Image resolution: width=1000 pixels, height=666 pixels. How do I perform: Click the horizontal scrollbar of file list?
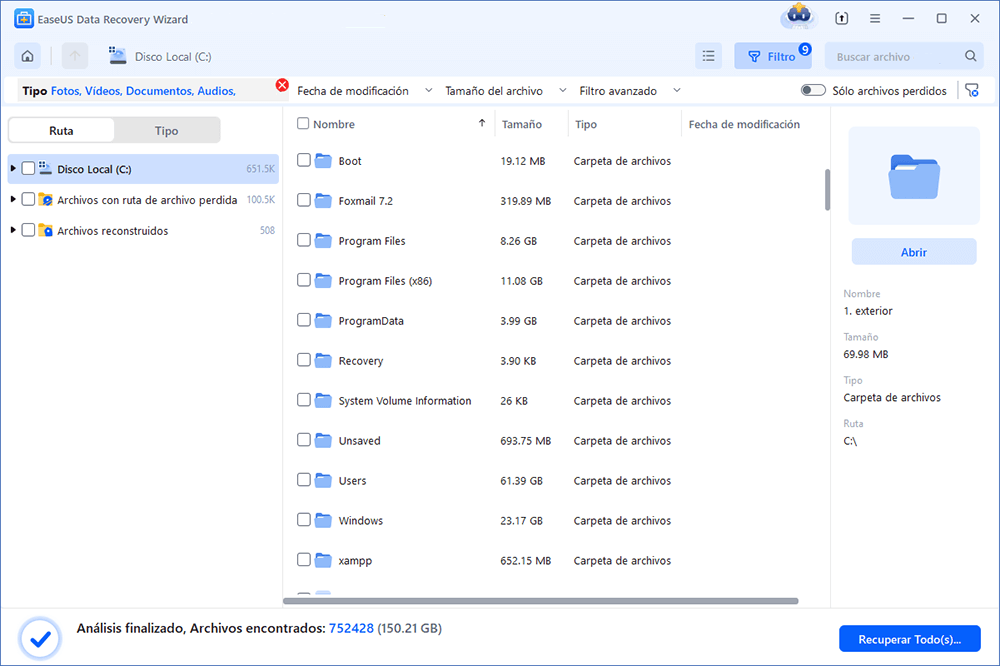click(541, 601)
